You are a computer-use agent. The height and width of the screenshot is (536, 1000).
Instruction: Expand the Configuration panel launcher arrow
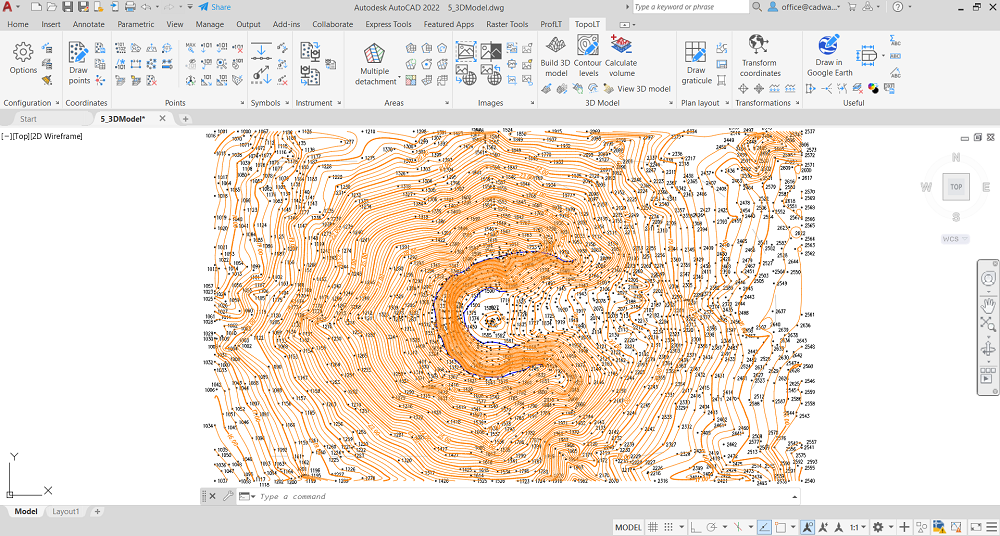click(x=57, y=103)
